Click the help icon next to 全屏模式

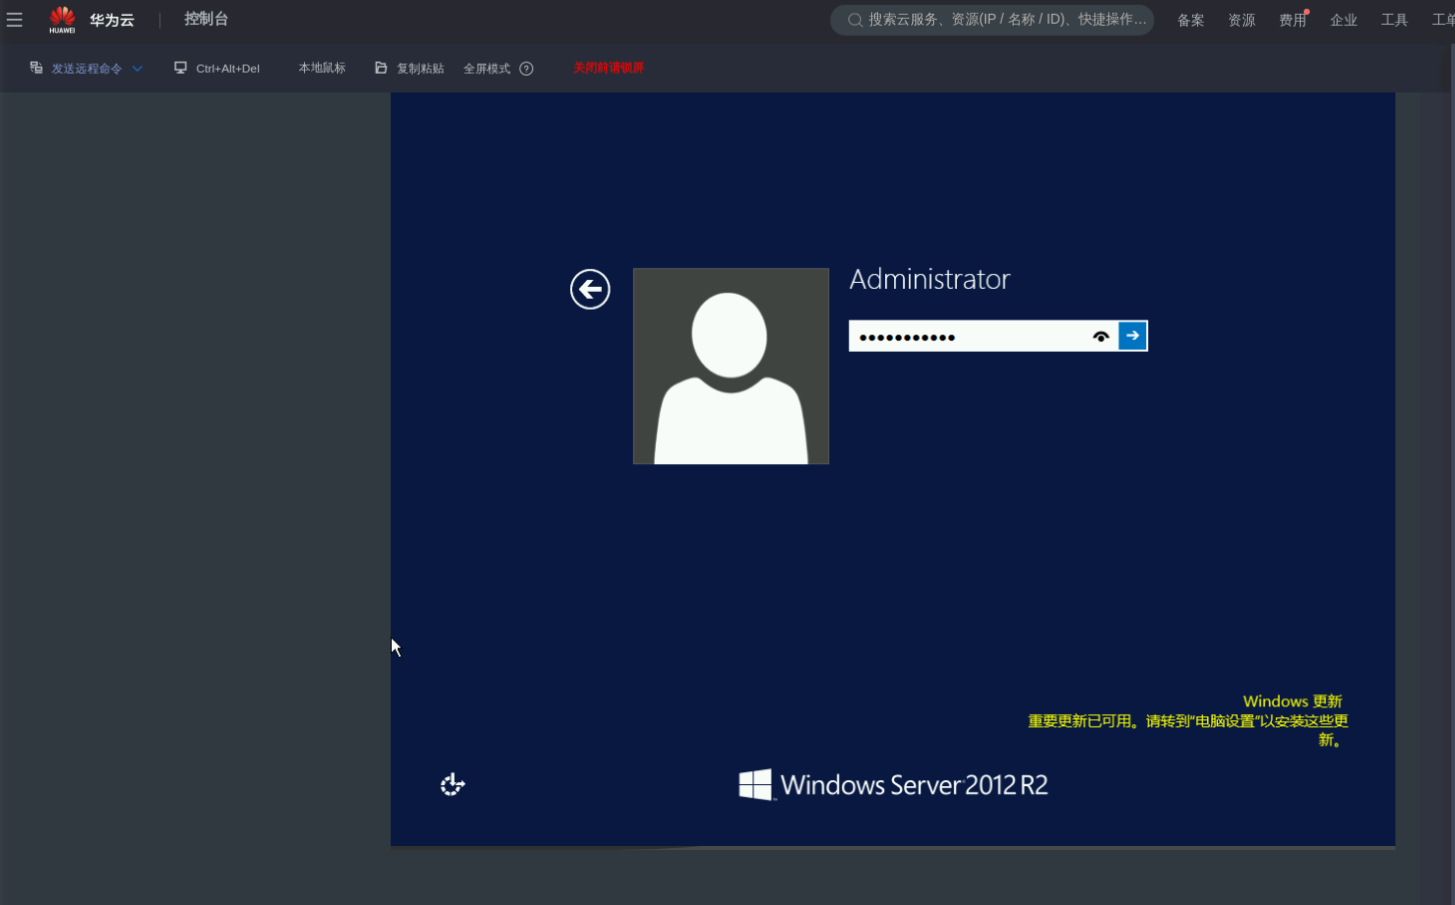click(x=526, y=69)
